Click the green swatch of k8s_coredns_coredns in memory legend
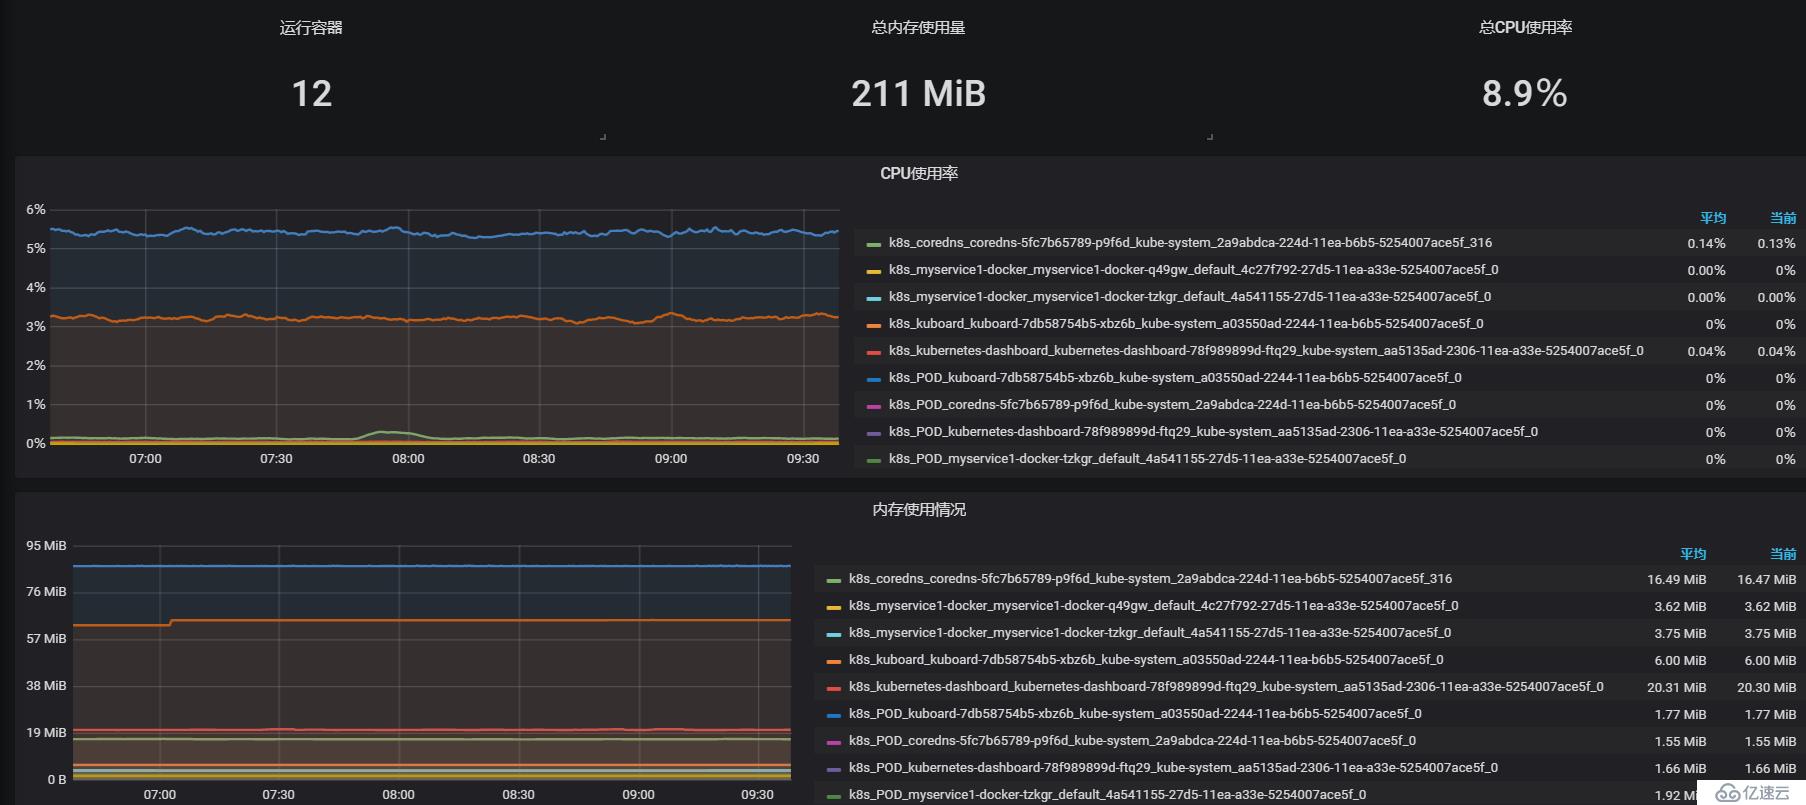Screen dimensions: 1806x805 834,580
